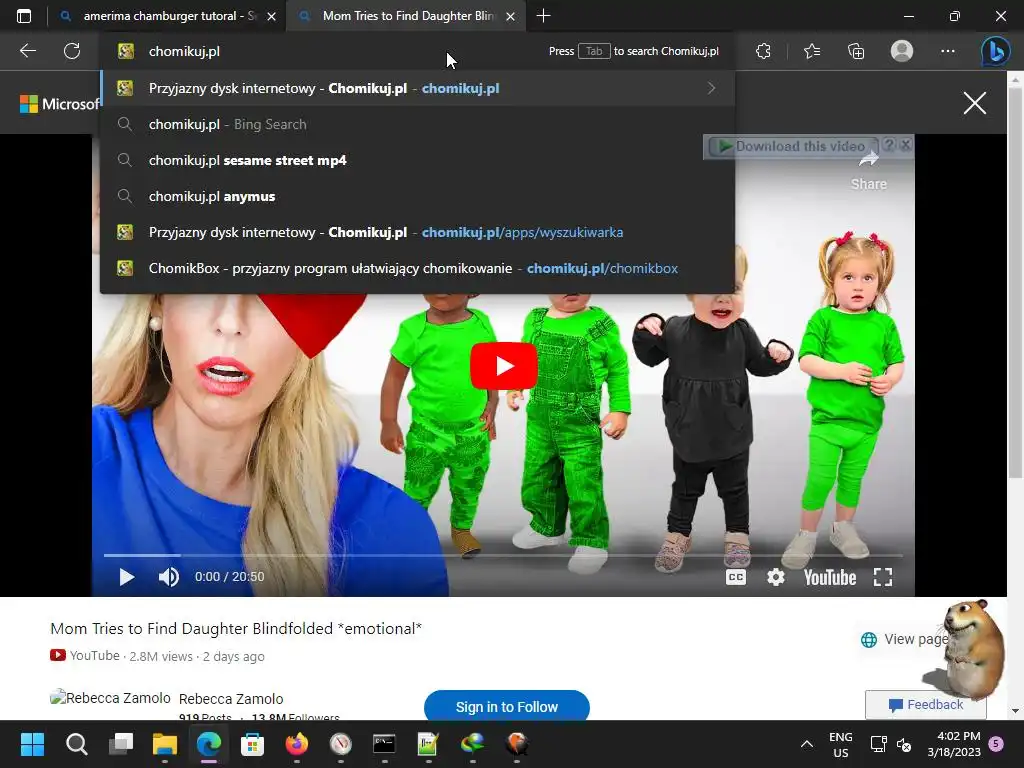Image resolution: width=1024 pixels, height=768 pixels.
Task: Open the Collections icon
Action: 856,51
